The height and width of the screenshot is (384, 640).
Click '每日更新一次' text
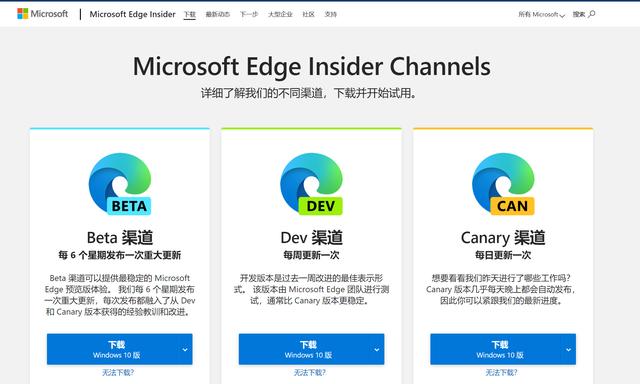coord(503,255)
